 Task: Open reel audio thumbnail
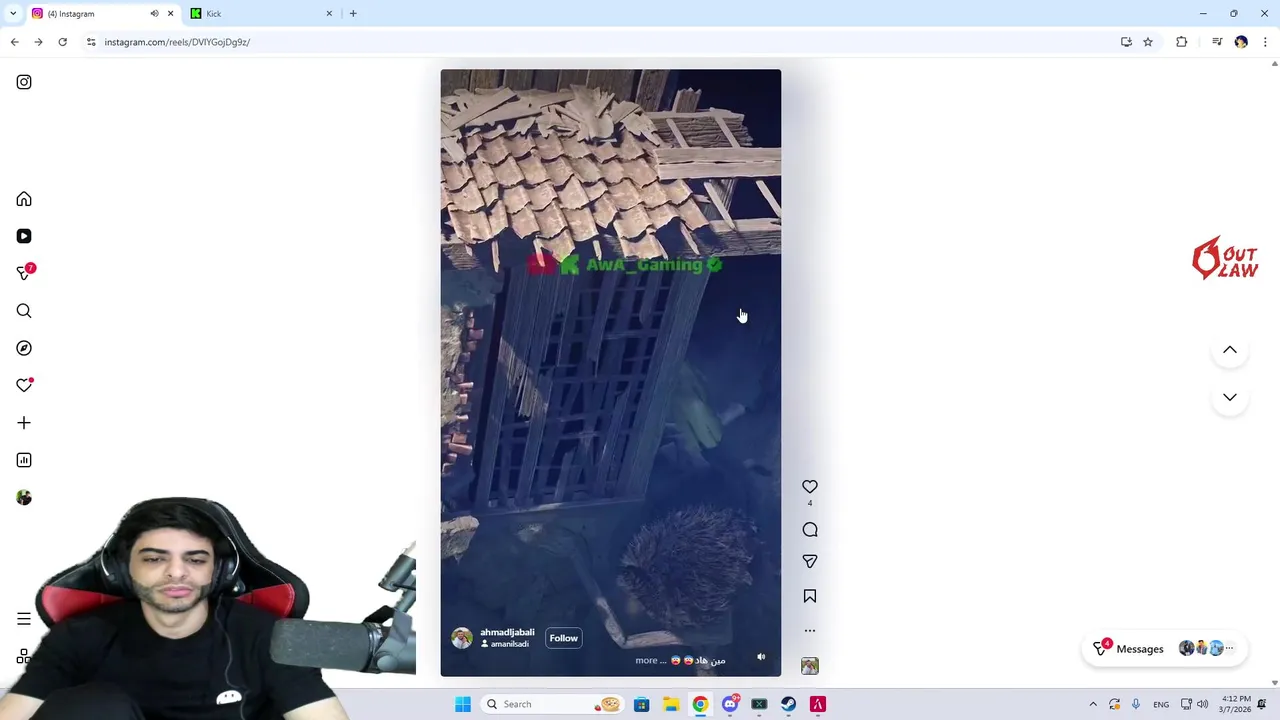810,666
